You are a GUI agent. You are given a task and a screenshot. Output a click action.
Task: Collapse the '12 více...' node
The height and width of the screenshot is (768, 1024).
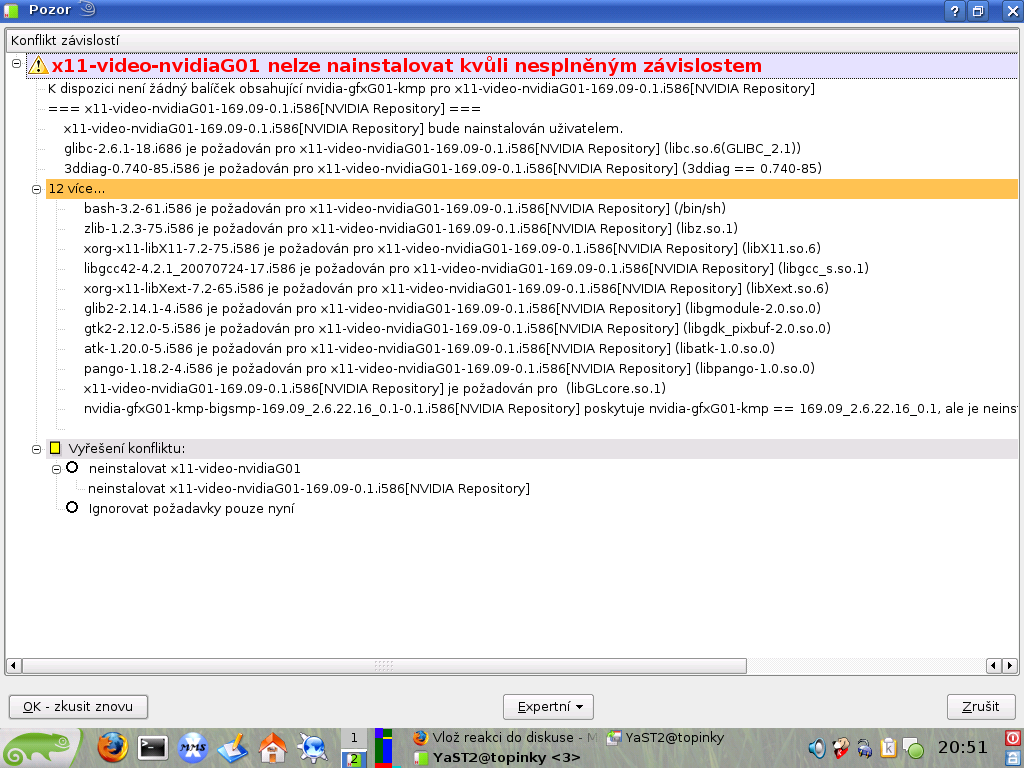(37, 189)
